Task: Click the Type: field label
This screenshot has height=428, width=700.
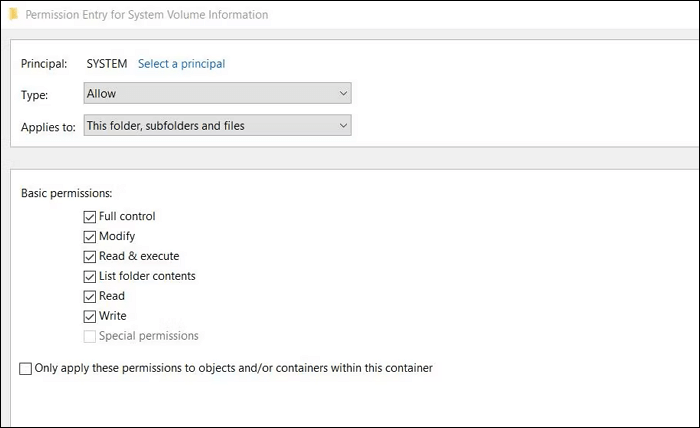Action: click(x=35, y=93)
